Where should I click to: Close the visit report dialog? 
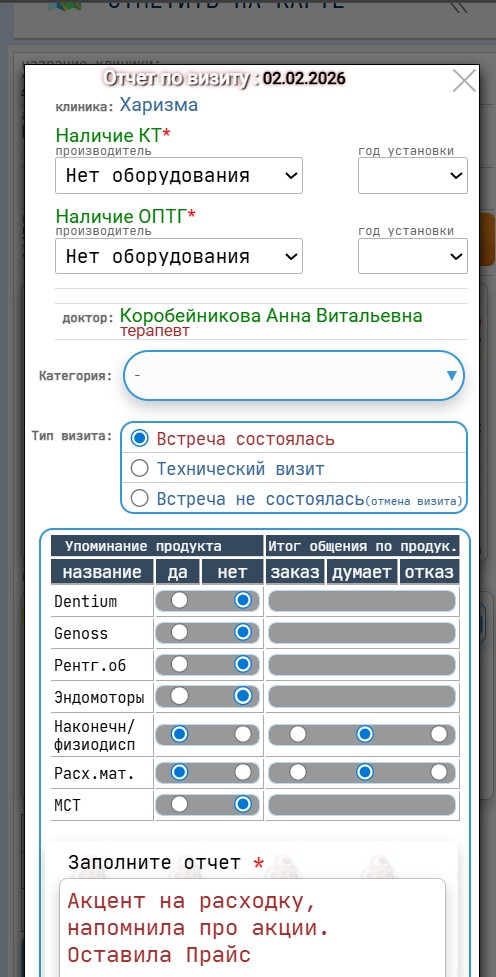click(464, 81)
